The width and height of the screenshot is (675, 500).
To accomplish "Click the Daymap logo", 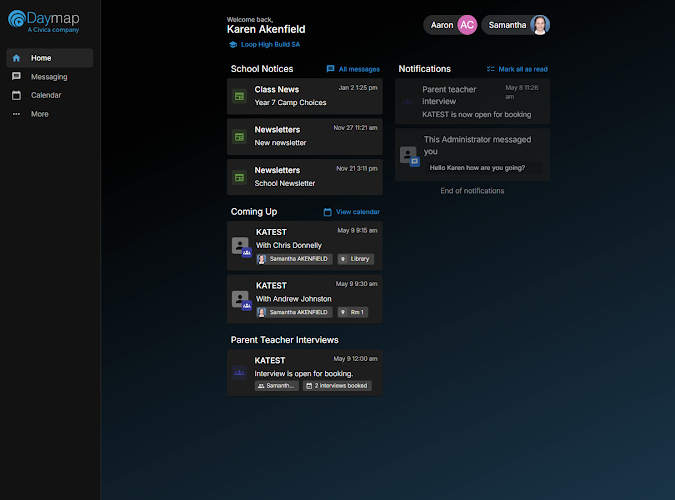I will 44,22.
